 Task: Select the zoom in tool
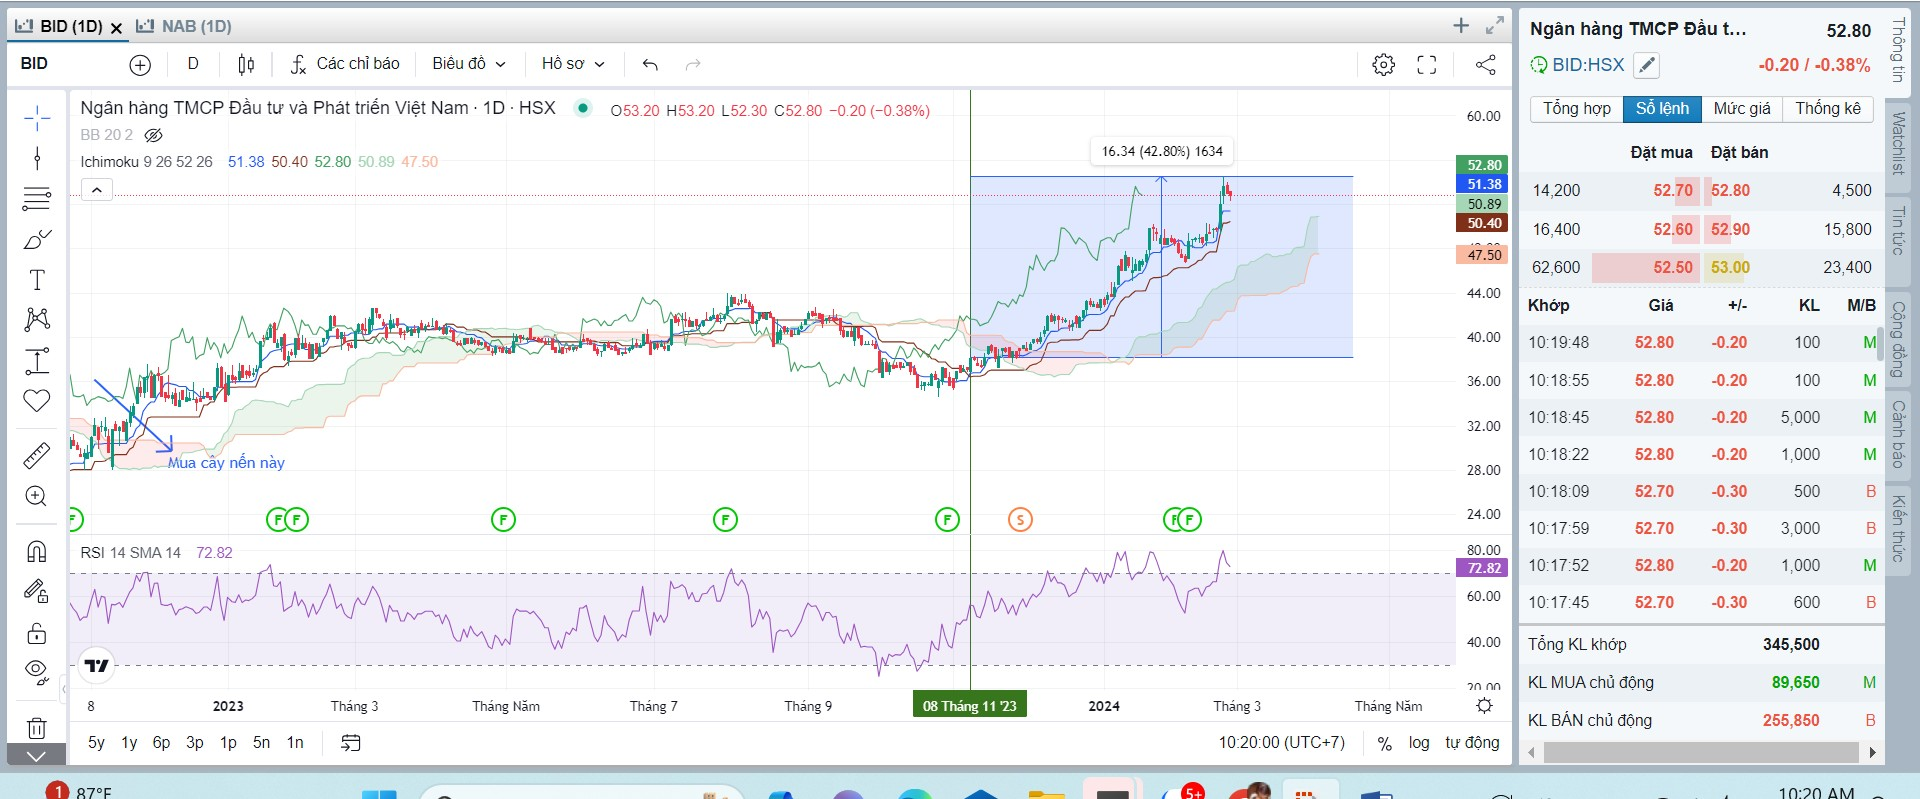tap(37, 496)
